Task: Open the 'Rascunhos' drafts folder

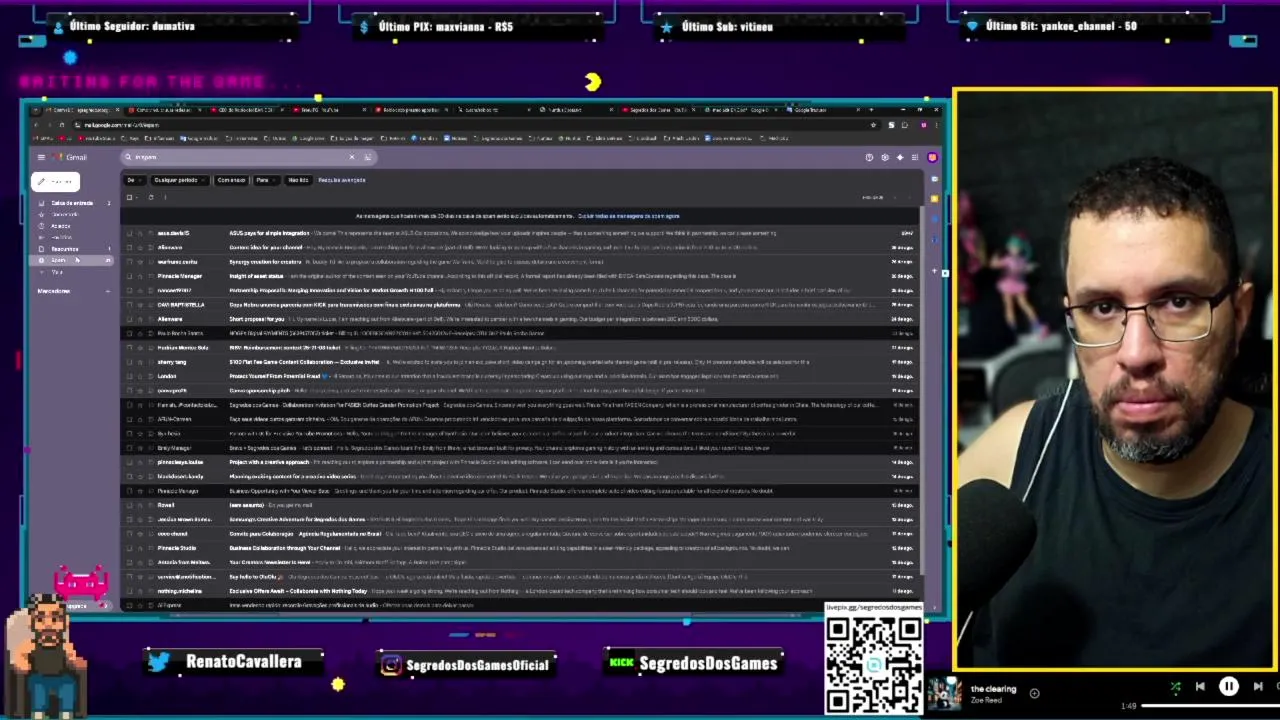Action: click(x=65, y=249)
